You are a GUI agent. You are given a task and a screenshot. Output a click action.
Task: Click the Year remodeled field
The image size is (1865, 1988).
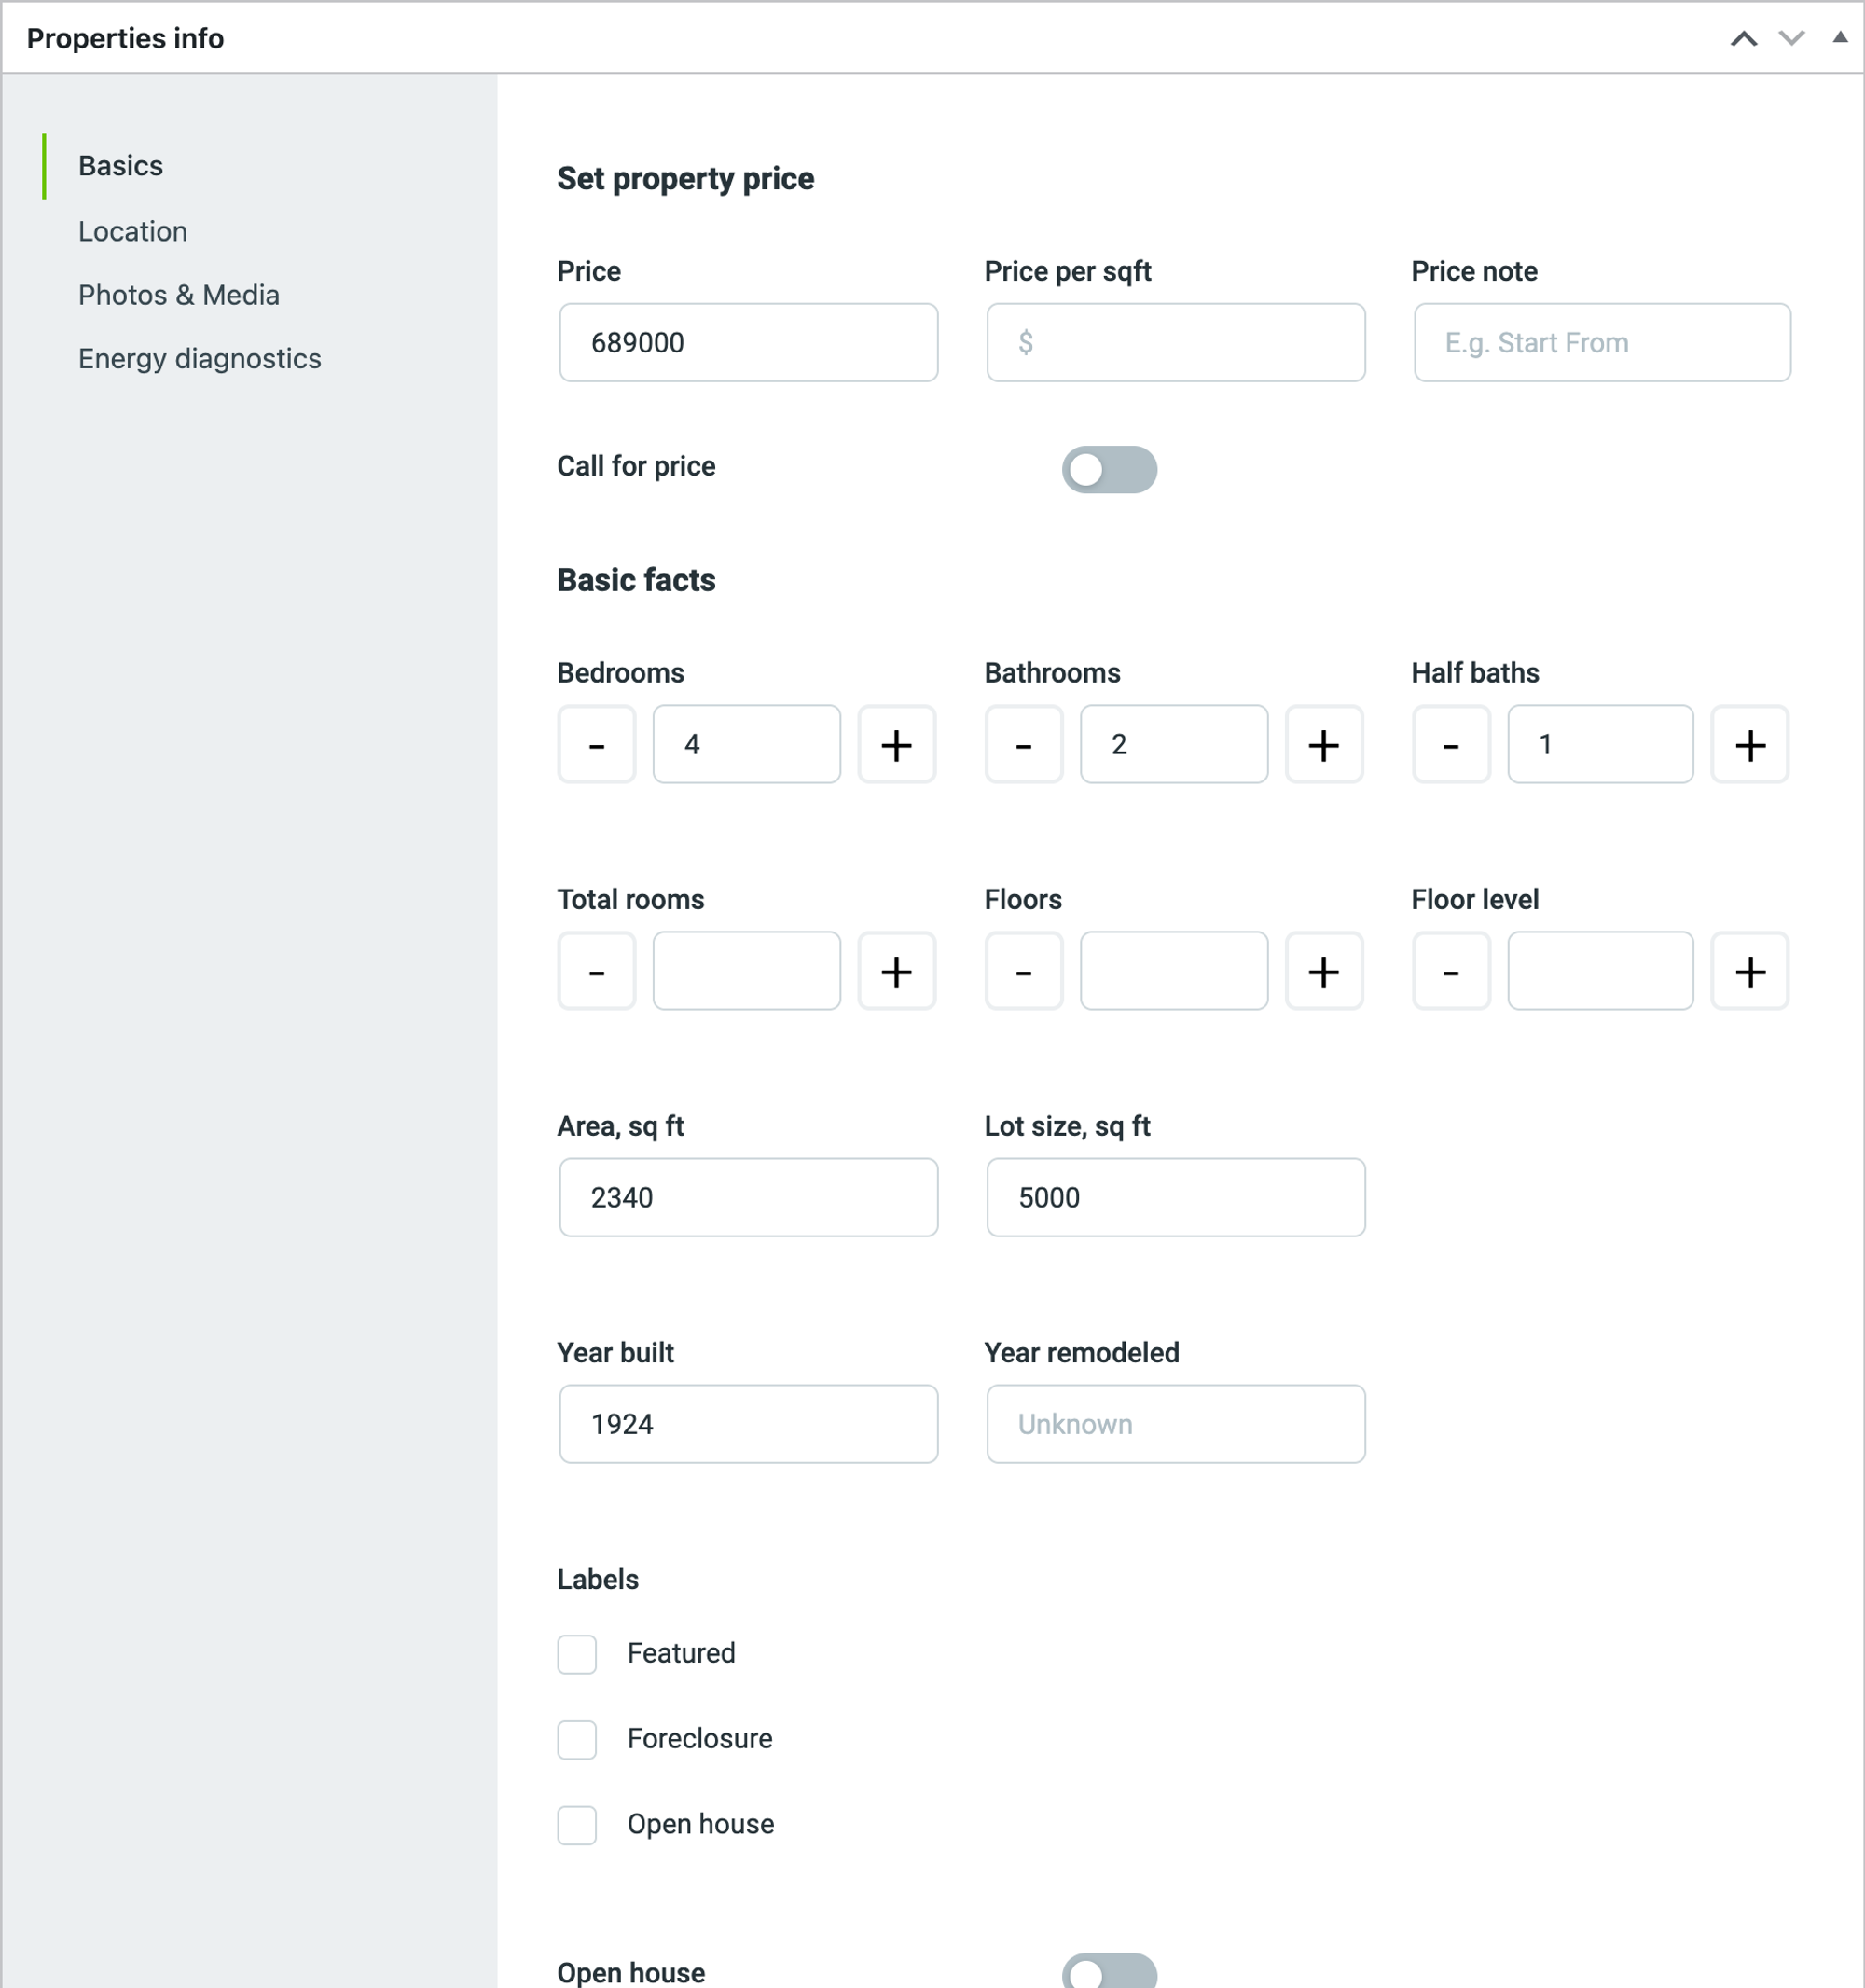click(x=1175, y=1424)
